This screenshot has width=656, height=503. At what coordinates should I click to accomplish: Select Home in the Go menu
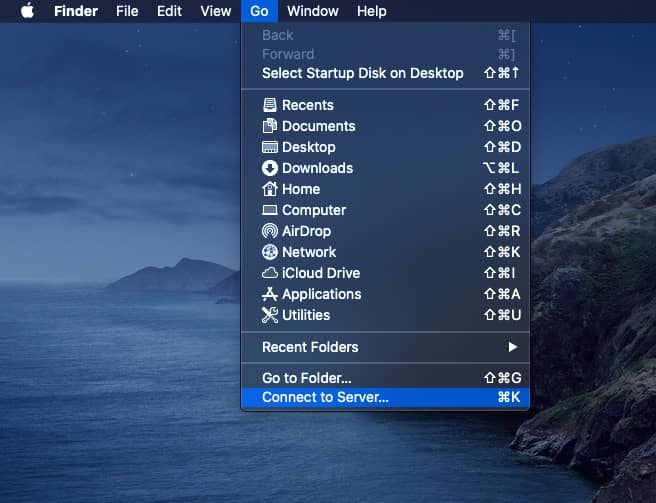pos(385,189)
